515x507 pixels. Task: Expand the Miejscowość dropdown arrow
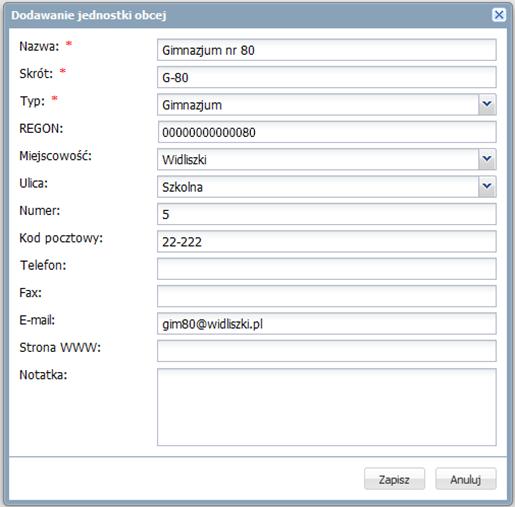click(x=487, y=159)
